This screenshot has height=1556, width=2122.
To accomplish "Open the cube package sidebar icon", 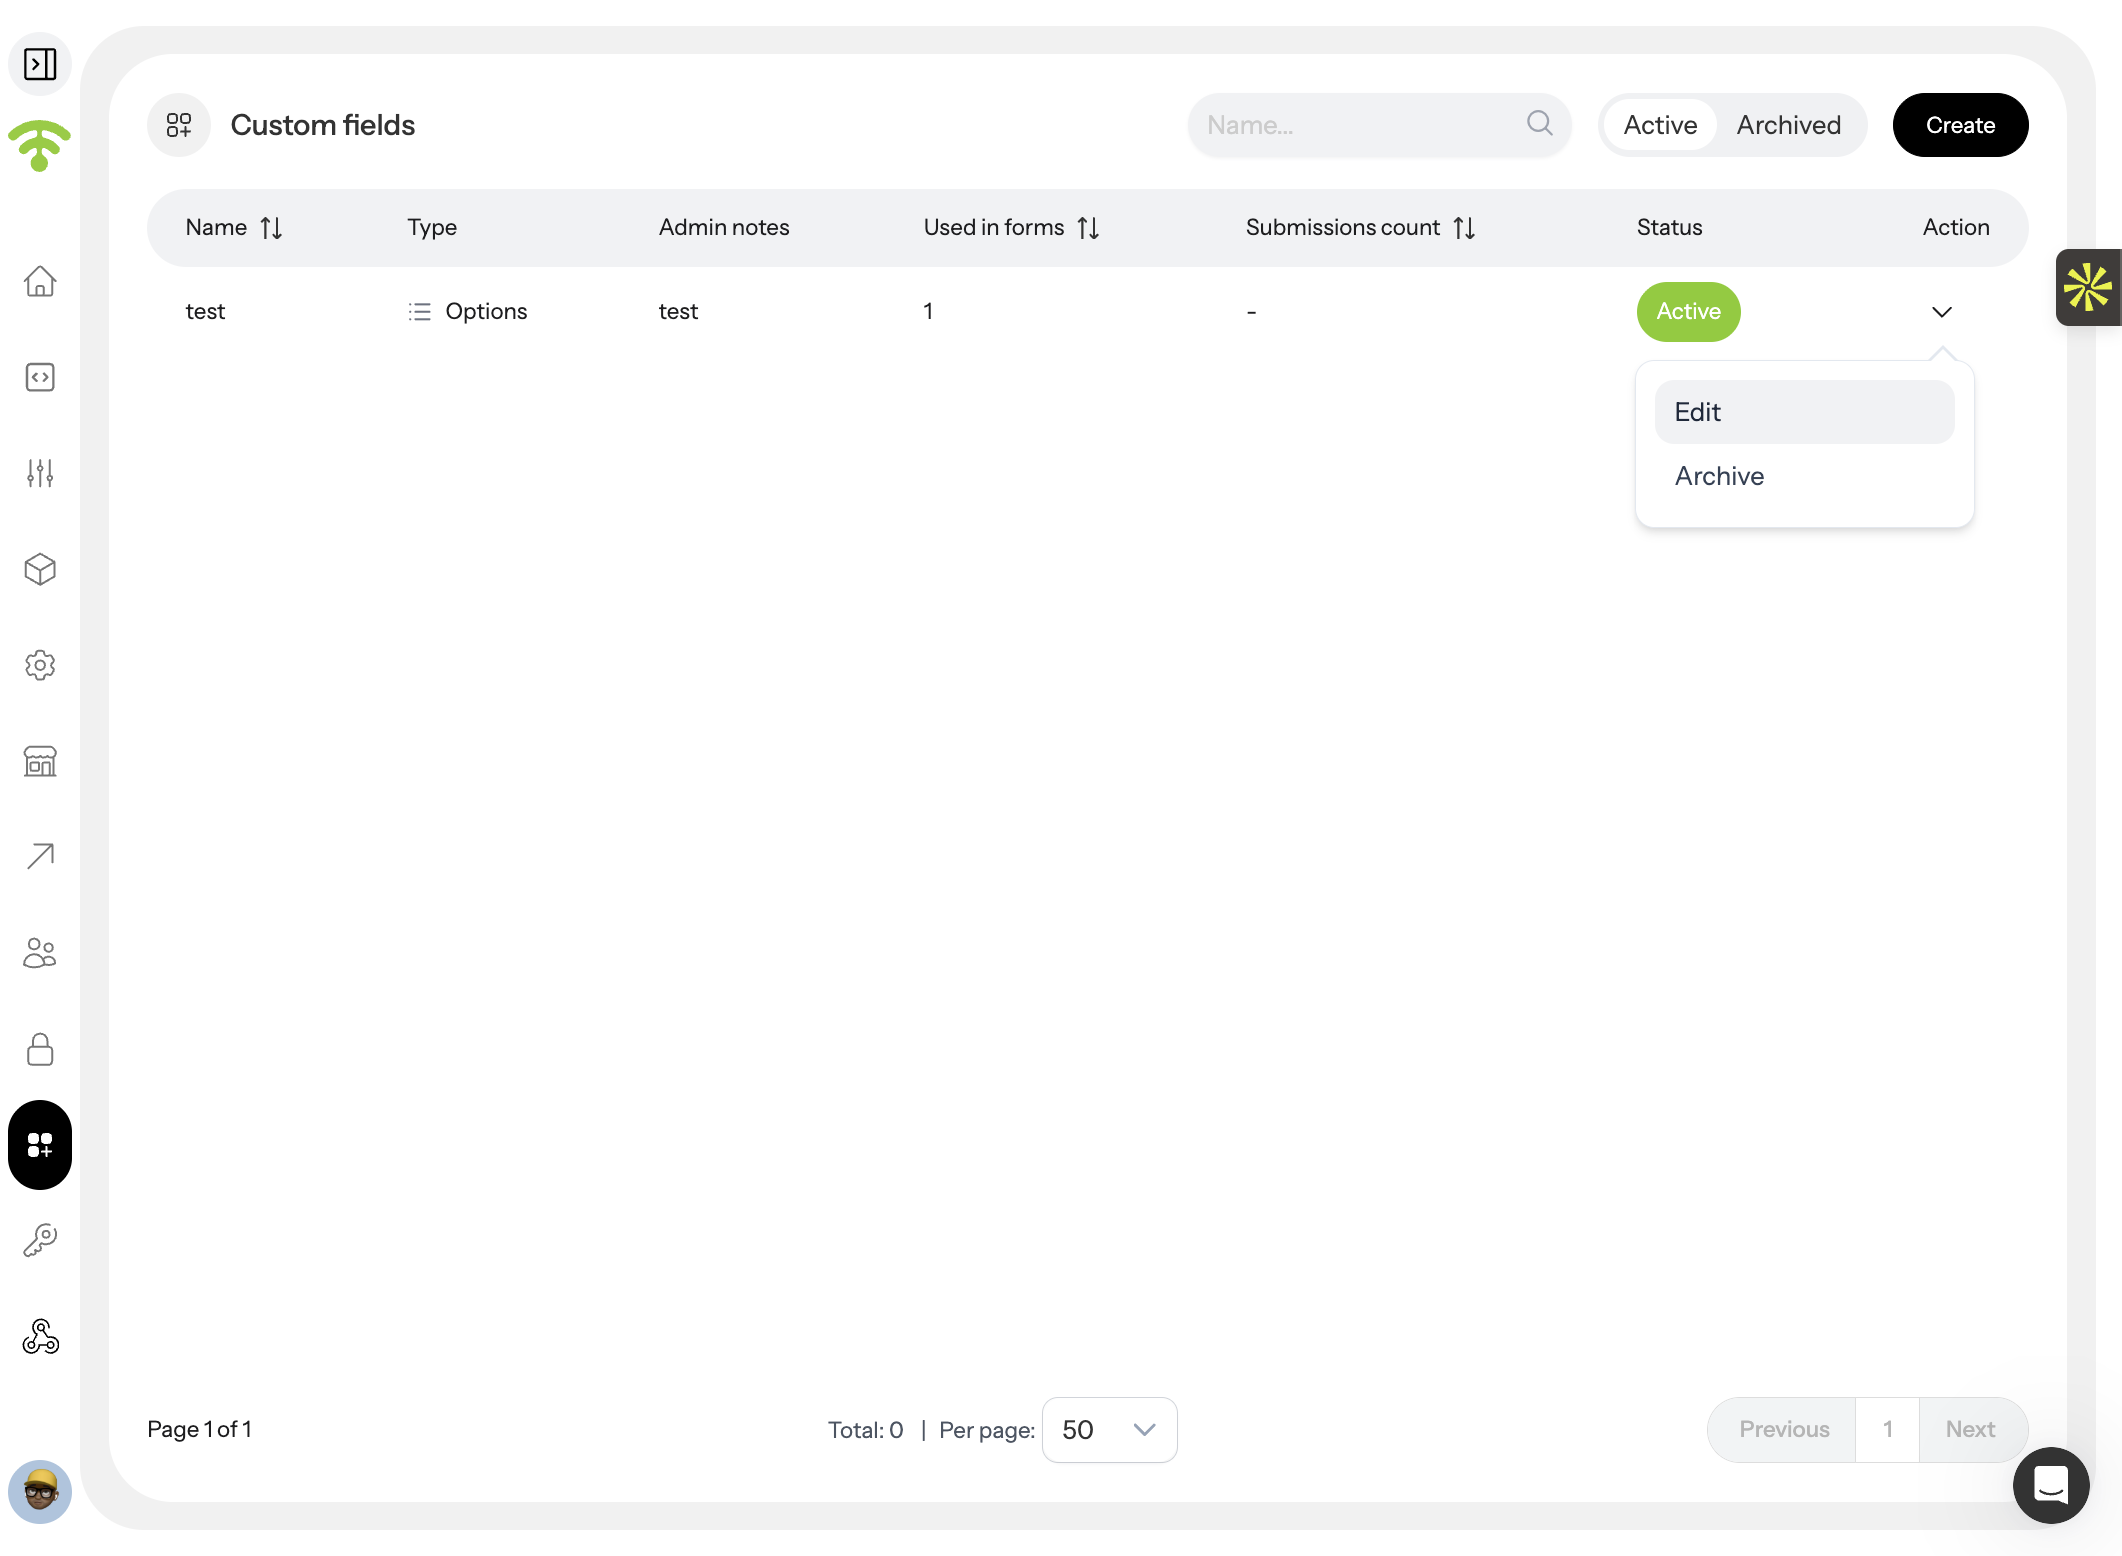I will 40,569.
